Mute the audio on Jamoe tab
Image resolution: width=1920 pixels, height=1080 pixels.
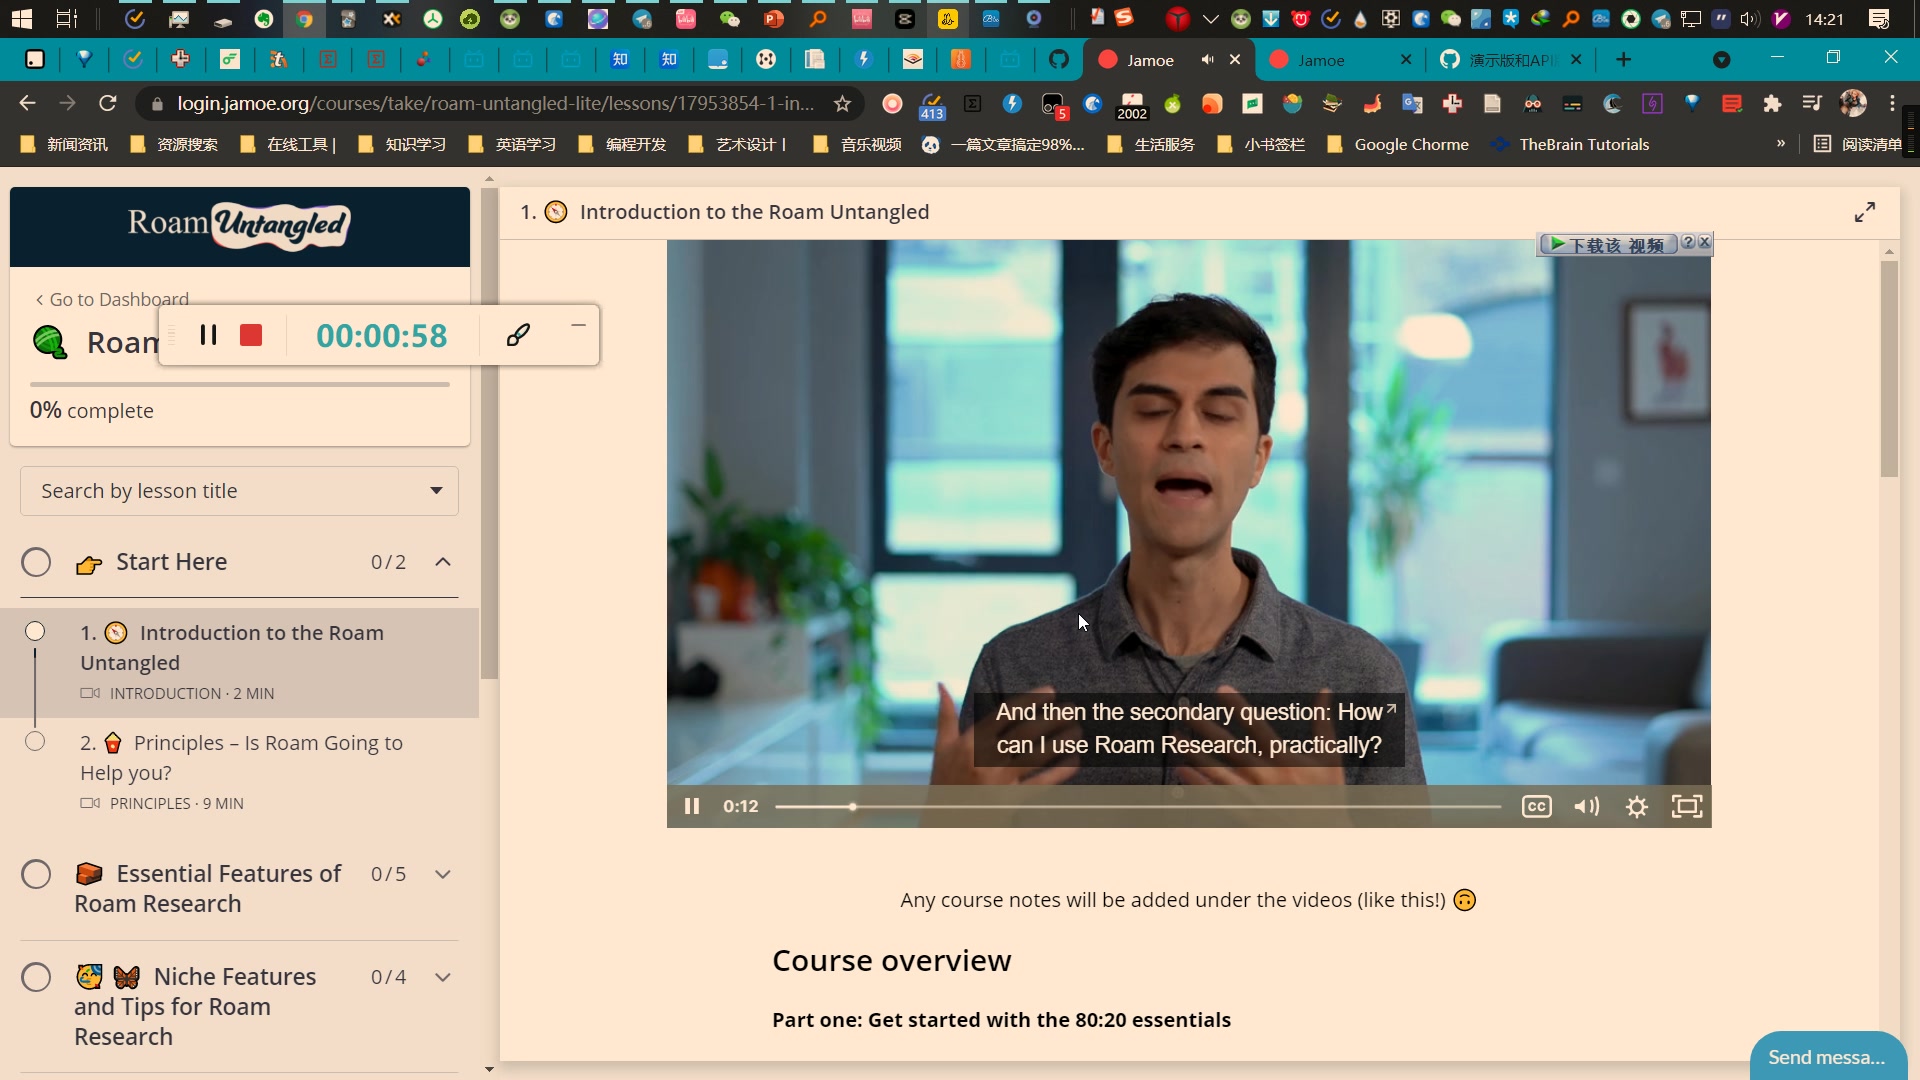point(1207,60)
